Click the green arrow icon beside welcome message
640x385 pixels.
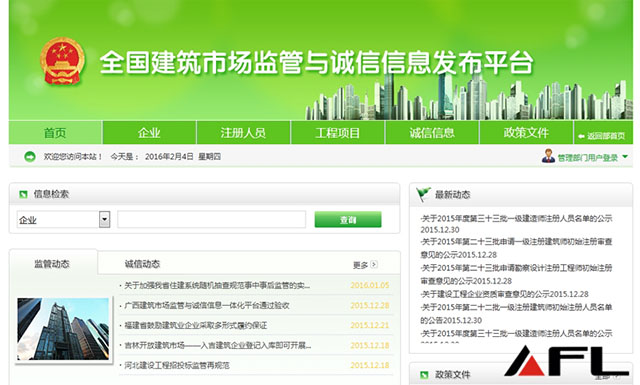(x=30, y=156)
